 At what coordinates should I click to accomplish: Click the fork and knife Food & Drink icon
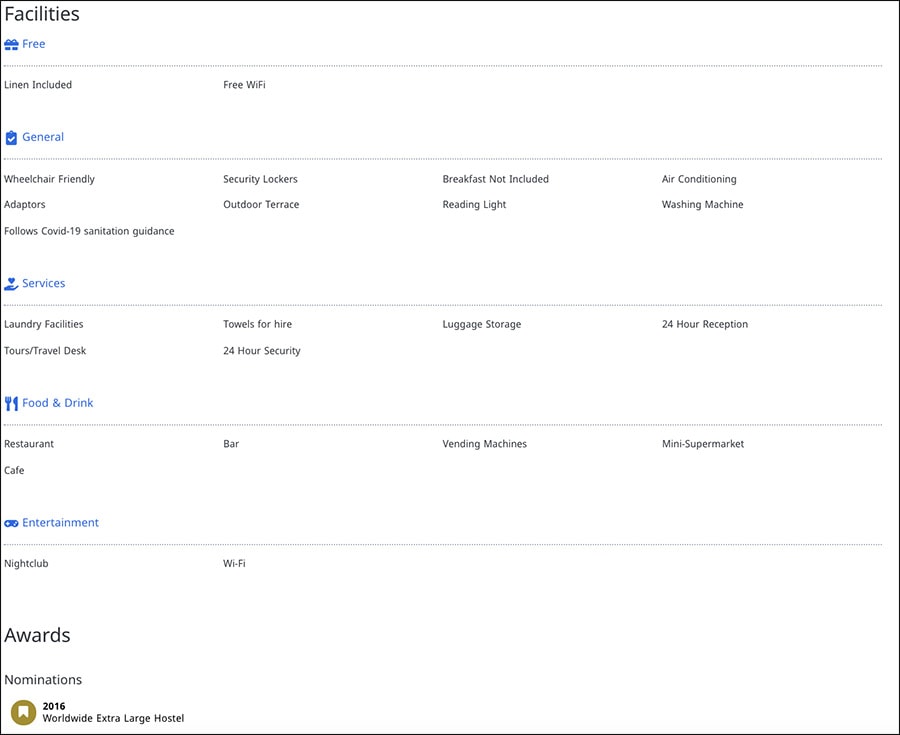click(11, 403)
